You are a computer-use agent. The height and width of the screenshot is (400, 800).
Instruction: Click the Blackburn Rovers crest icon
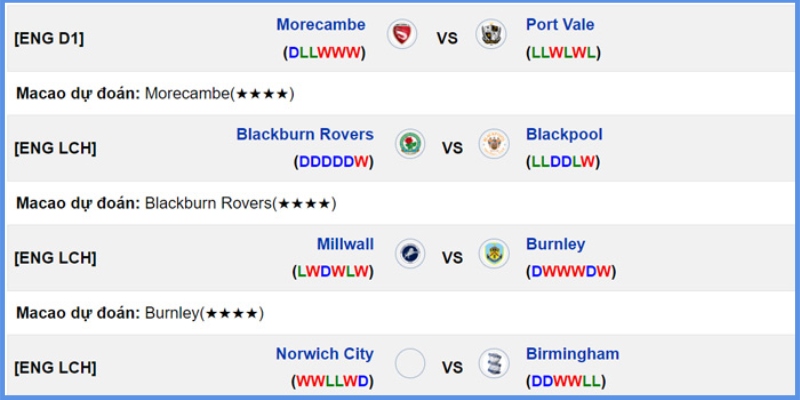[x=410, y=144]
